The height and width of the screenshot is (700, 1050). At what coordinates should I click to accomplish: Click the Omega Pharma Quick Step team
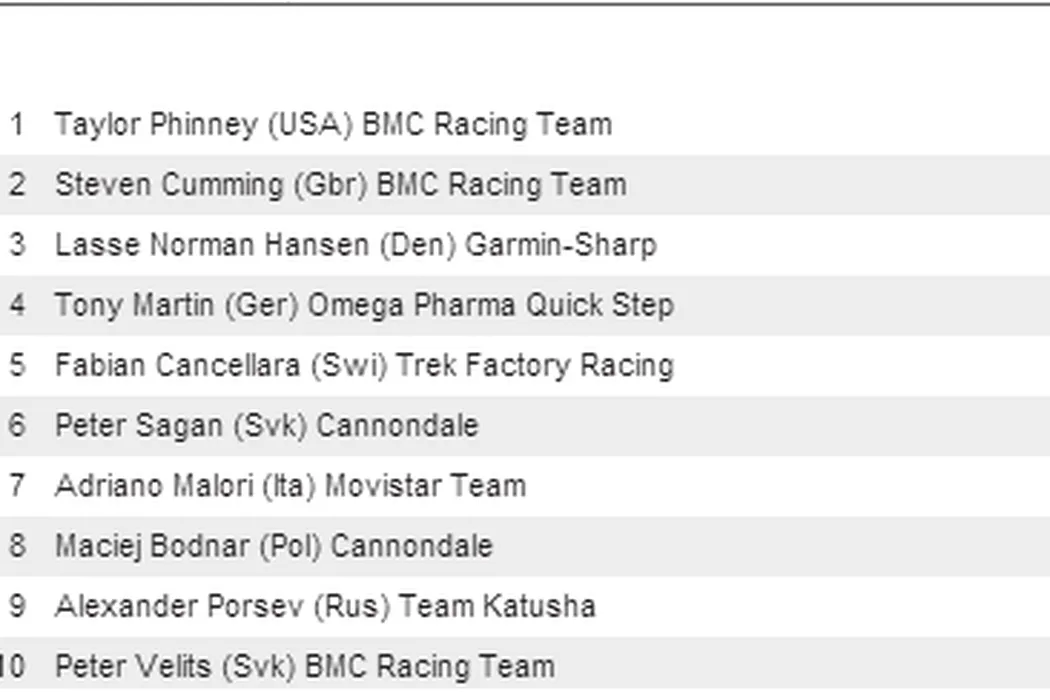[490, 305]
